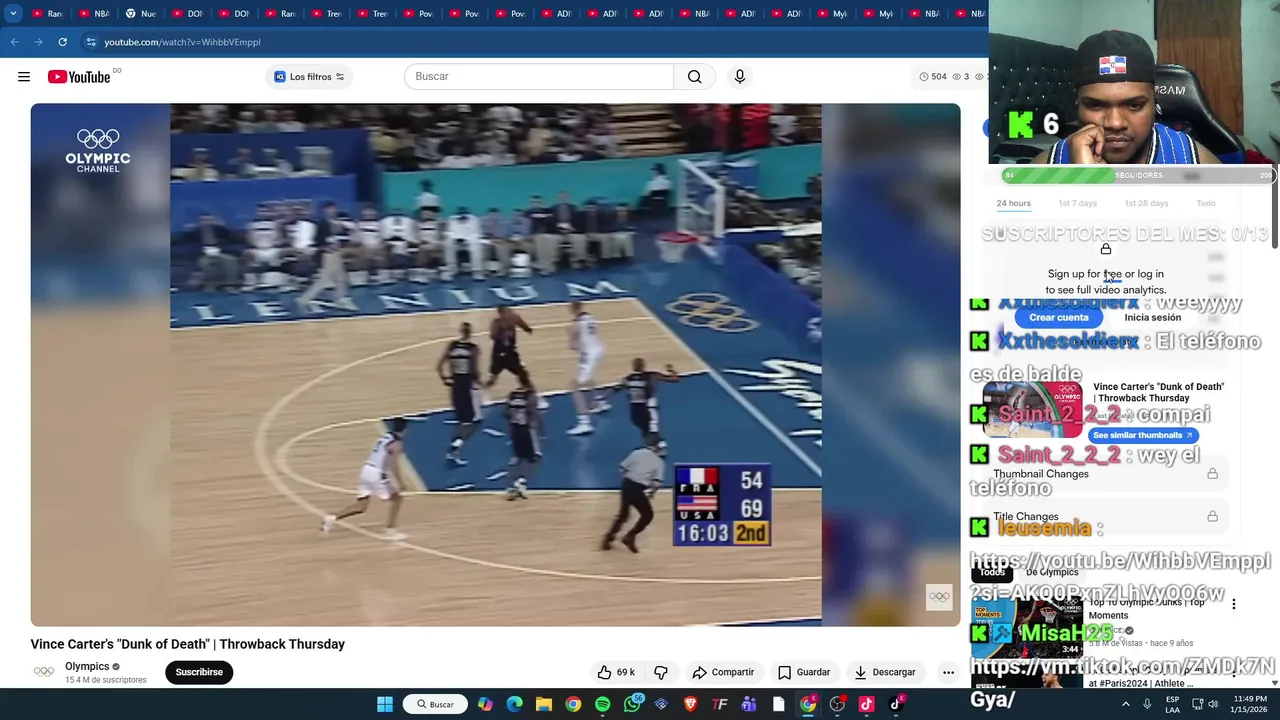This screenshot has height=720, width=1280.
Task: Open more actions three-dot menu under video
Action: (x=948, y=672)
